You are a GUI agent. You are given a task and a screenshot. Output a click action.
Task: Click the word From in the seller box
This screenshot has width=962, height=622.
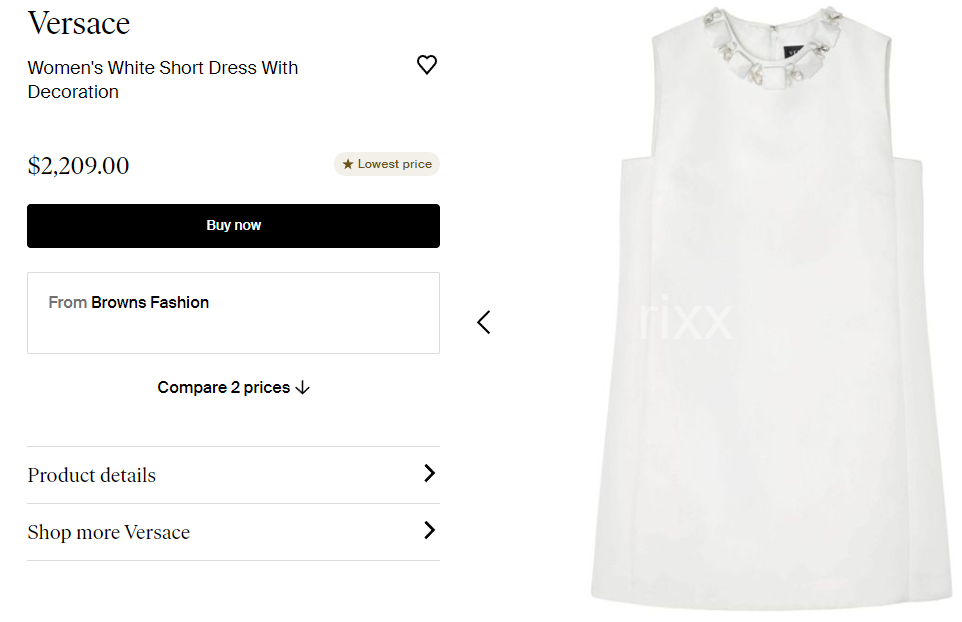tap(67, 302)
